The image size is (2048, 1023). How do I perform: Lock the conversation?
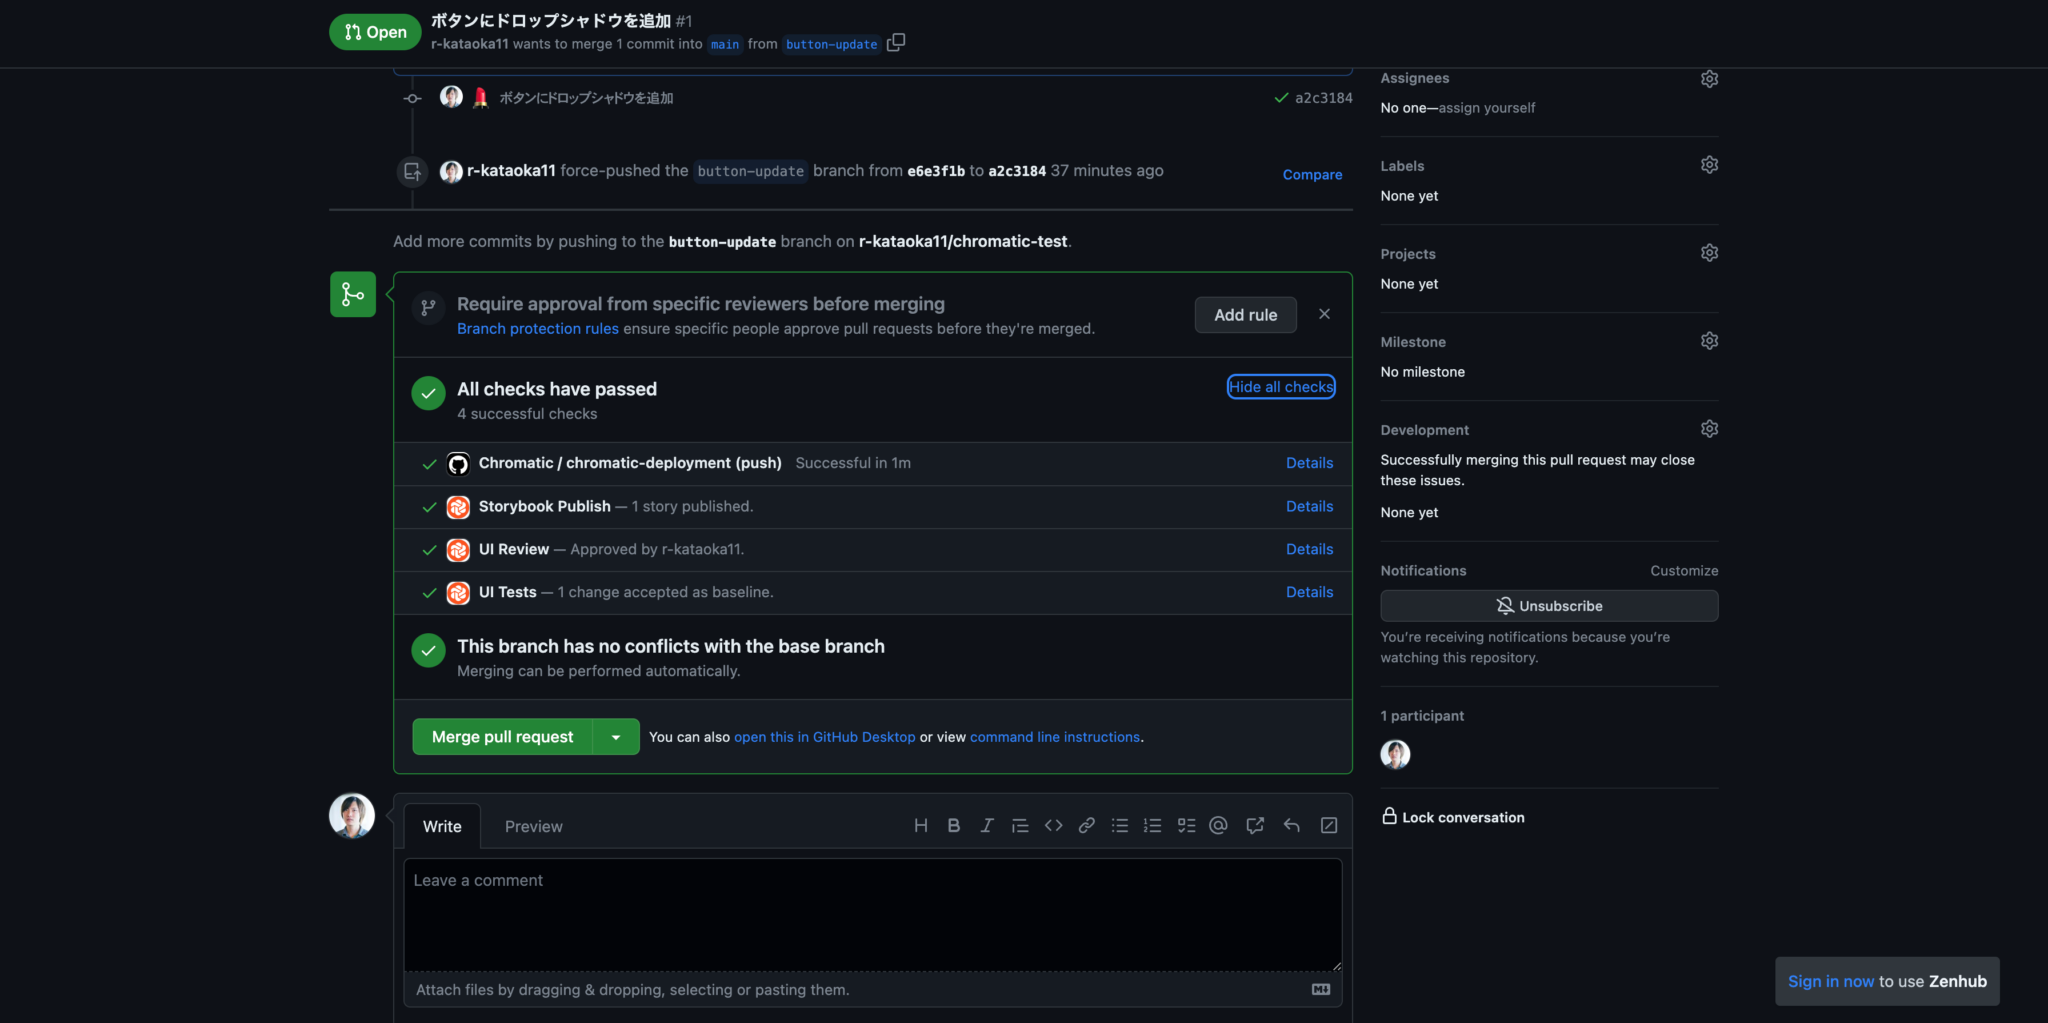1453,817
